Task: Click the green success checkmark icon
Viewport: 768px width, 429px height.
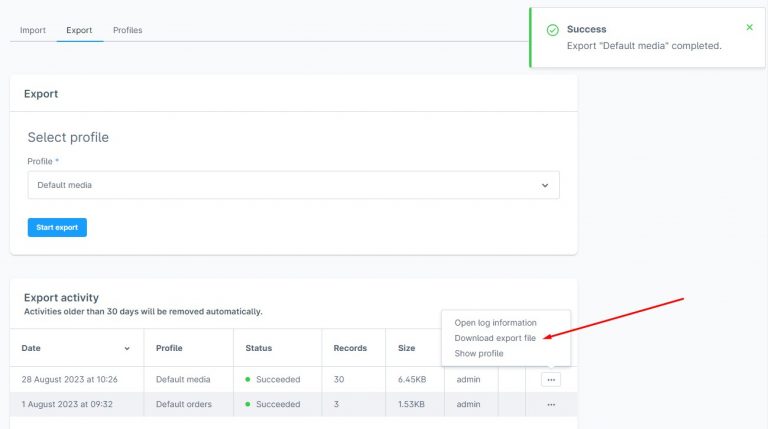Action: (x=552, y=30)
